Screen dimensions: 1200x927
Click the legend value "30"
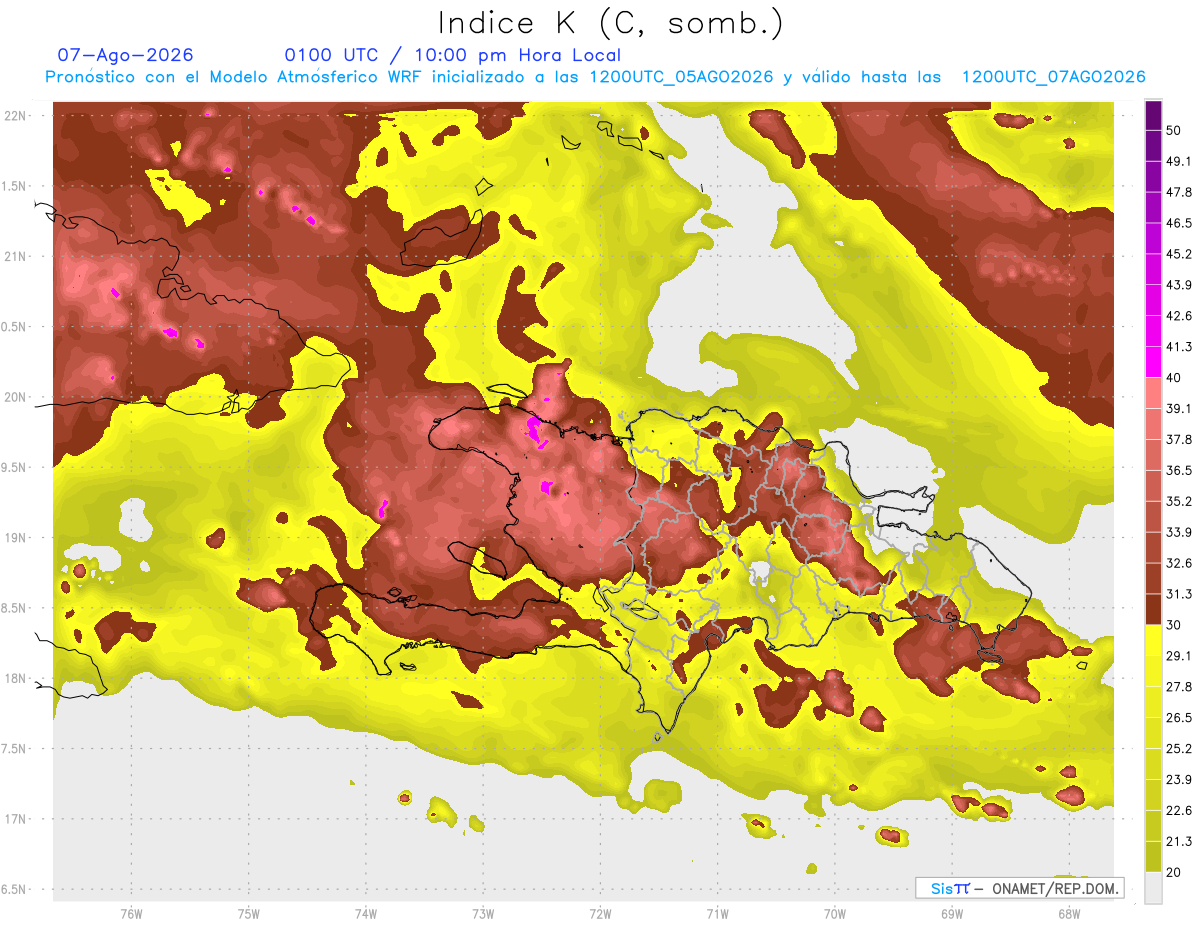pyautogui.click(x=1174, y=625)
